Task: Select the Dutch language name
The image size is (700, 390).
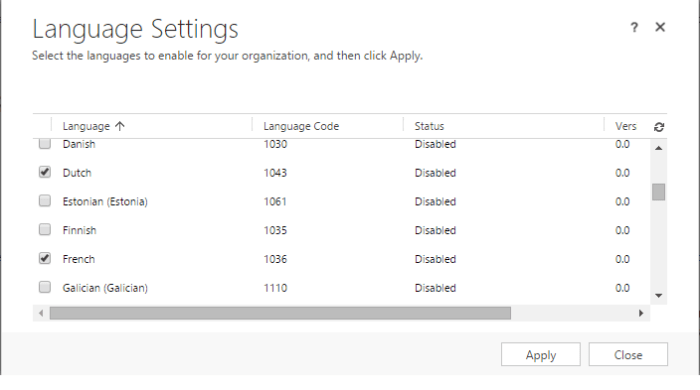Action: pos(77,173)
